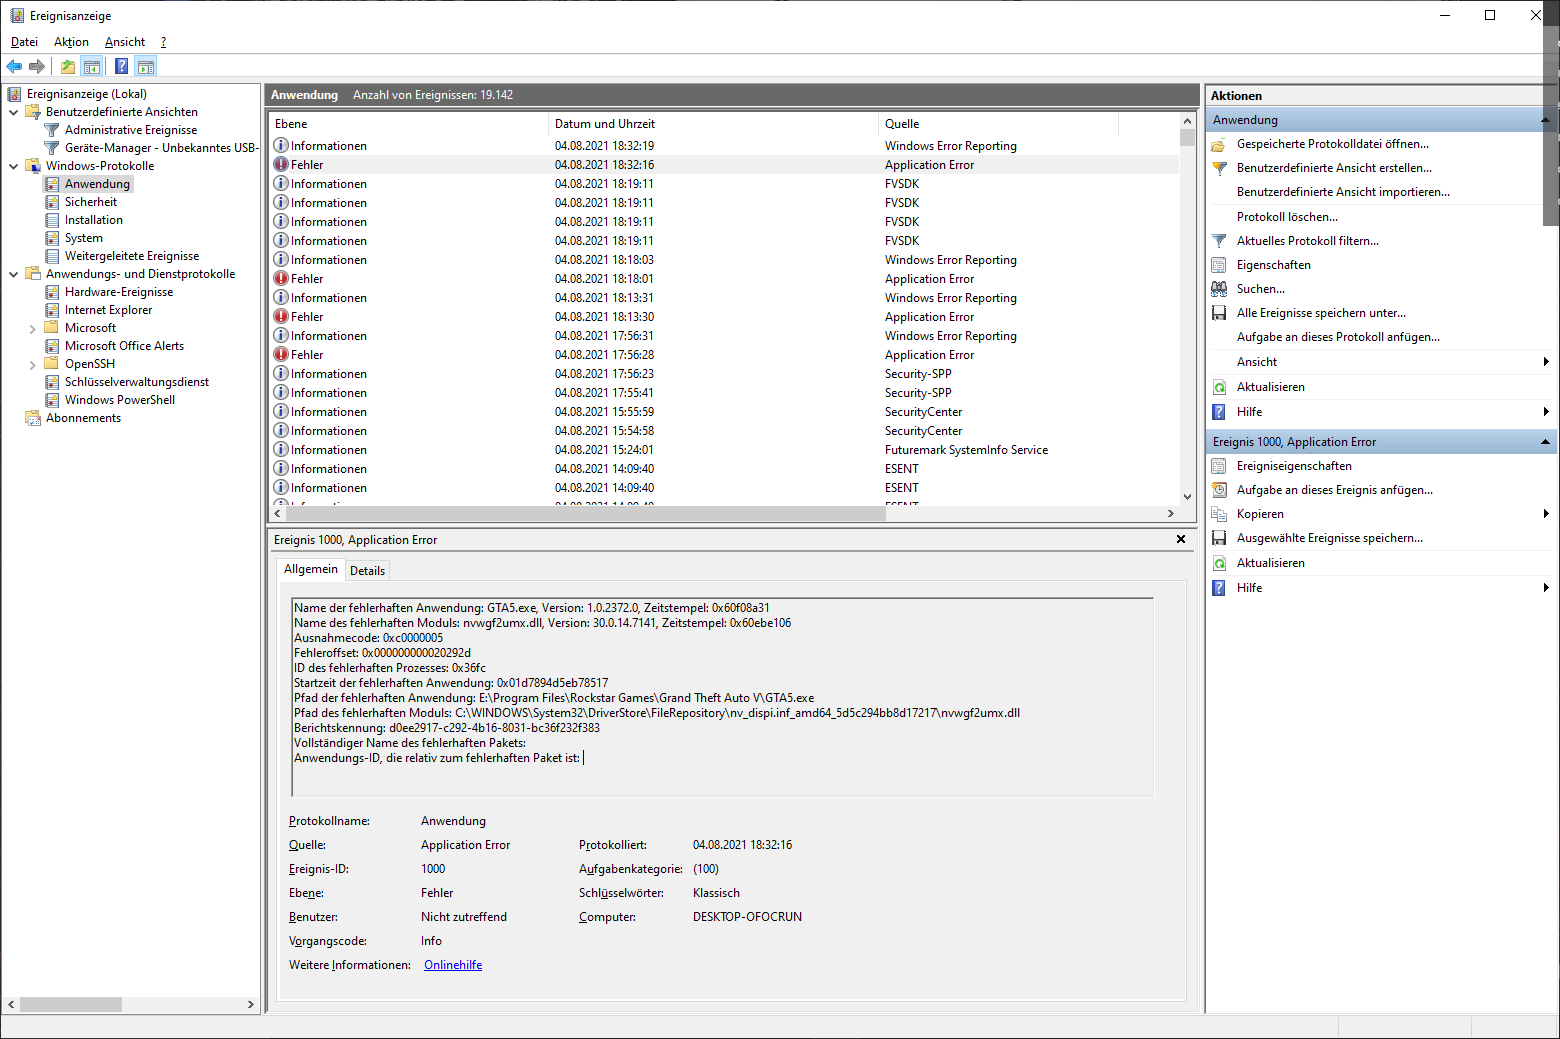Click the icon for Aufgabe an dieses Ereignis anfügen
This screenshot has width=1560, height=1039.
point(1219,490)
